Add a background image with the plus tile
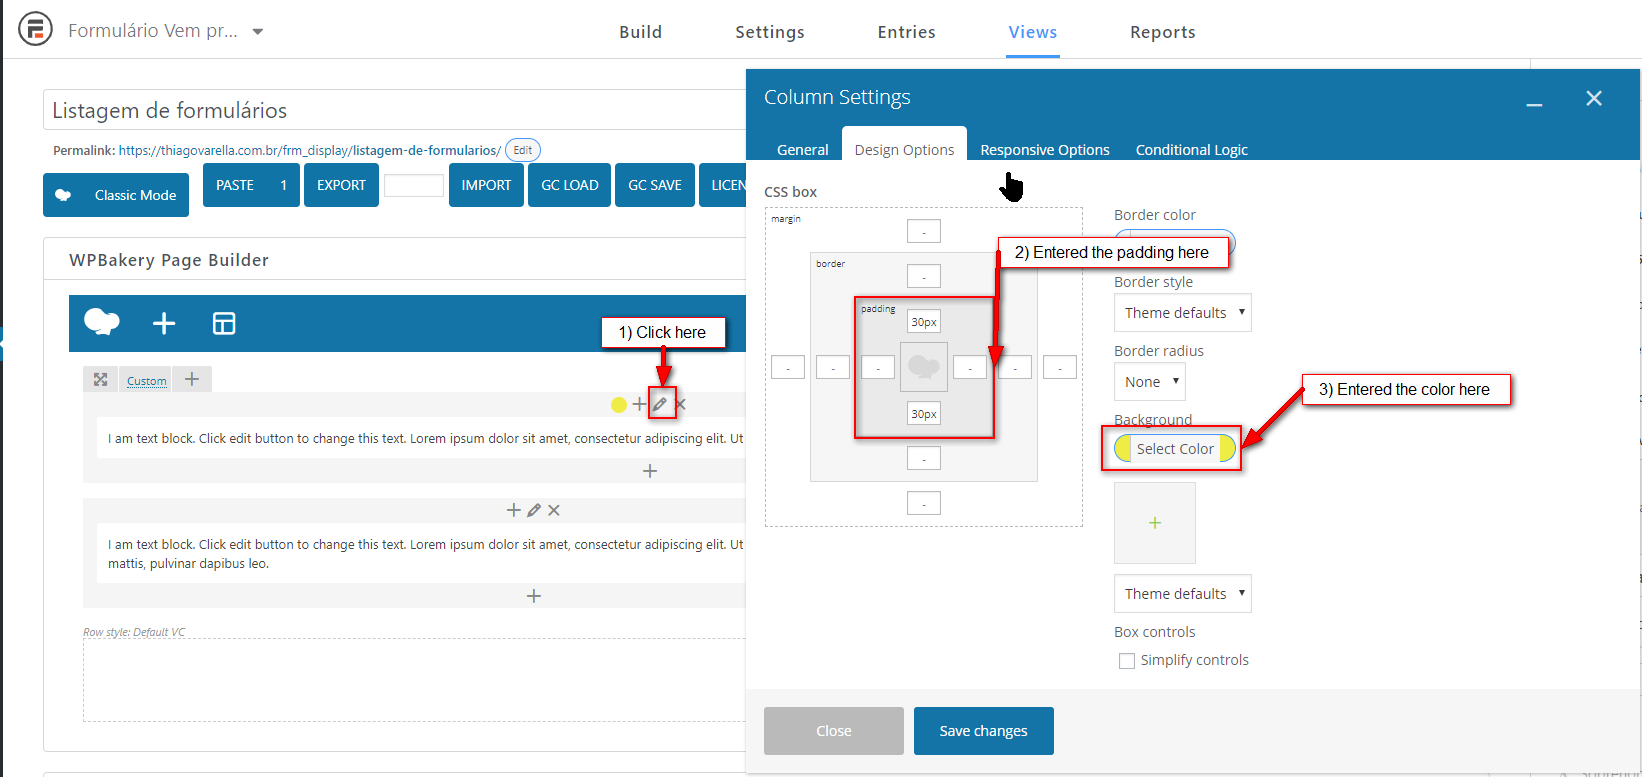The height and width of the screenshot is (777, 1642). point(1155,523)
